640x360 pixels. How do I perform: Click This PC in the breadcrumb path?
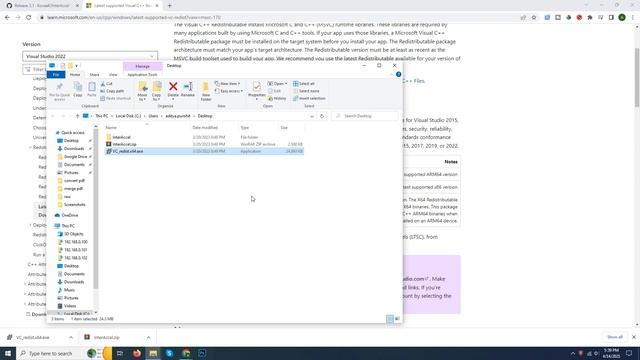click(x=102, y=116)
